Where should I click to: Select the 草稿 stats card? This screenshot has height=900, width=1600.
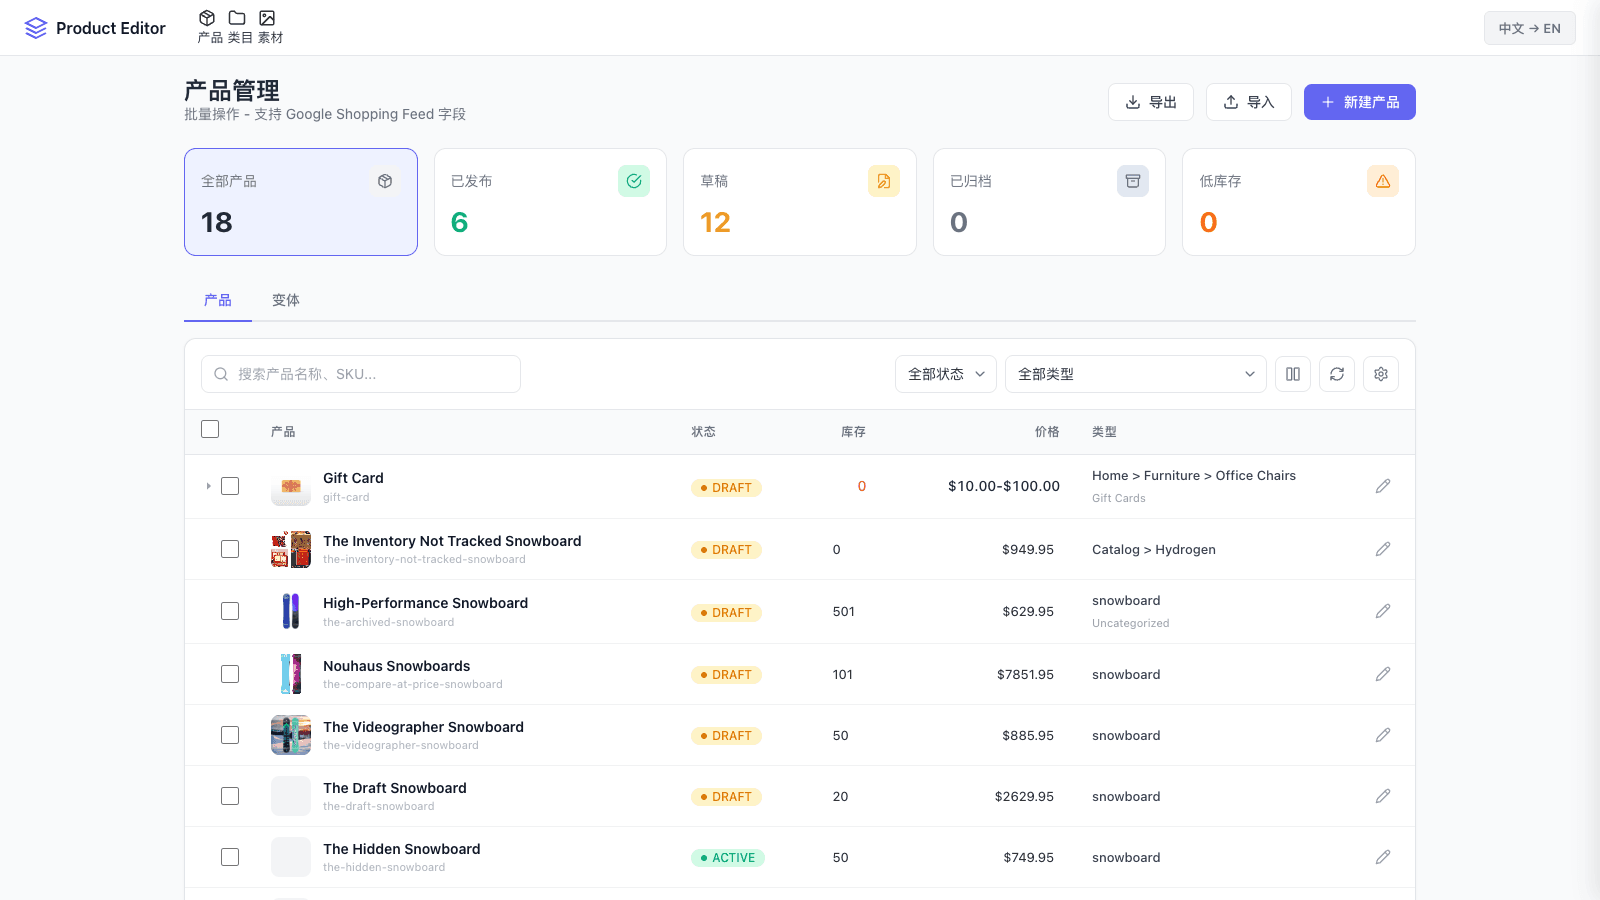point(800,202)
